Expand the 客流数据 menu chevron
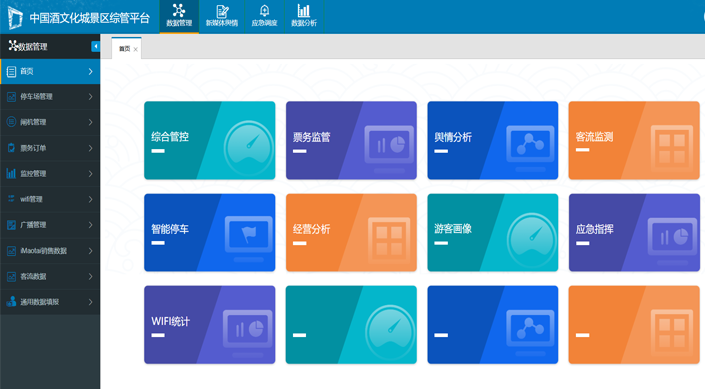This screenshot has width=705, height=389. pos(90,276)
